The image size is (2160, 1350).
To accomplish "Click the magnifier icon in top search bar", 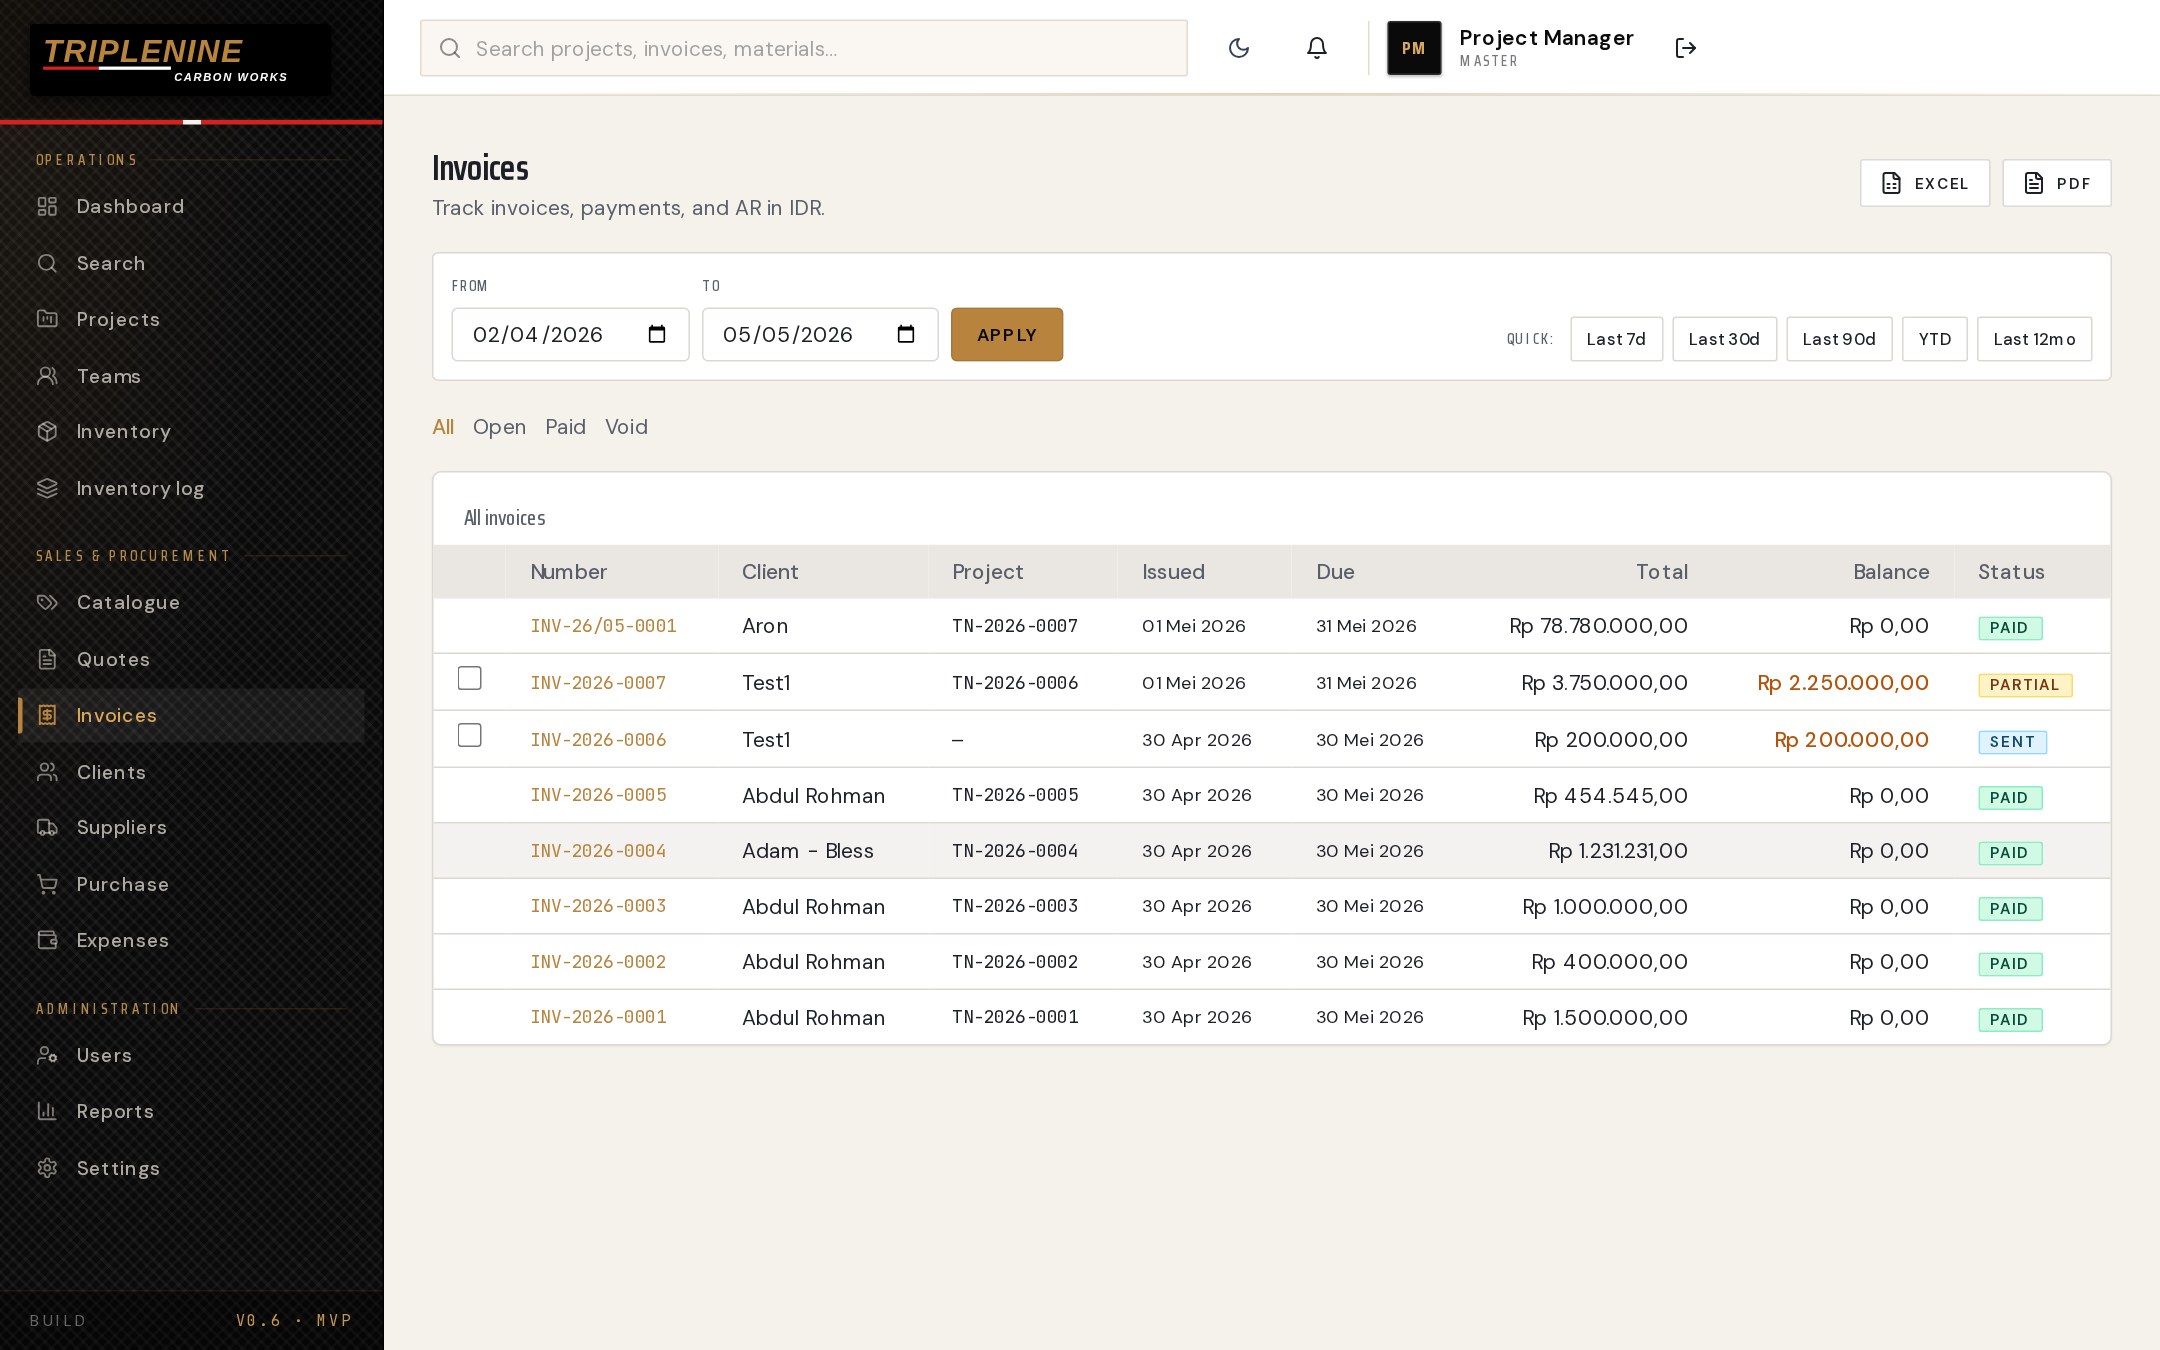I will point(450,48).
